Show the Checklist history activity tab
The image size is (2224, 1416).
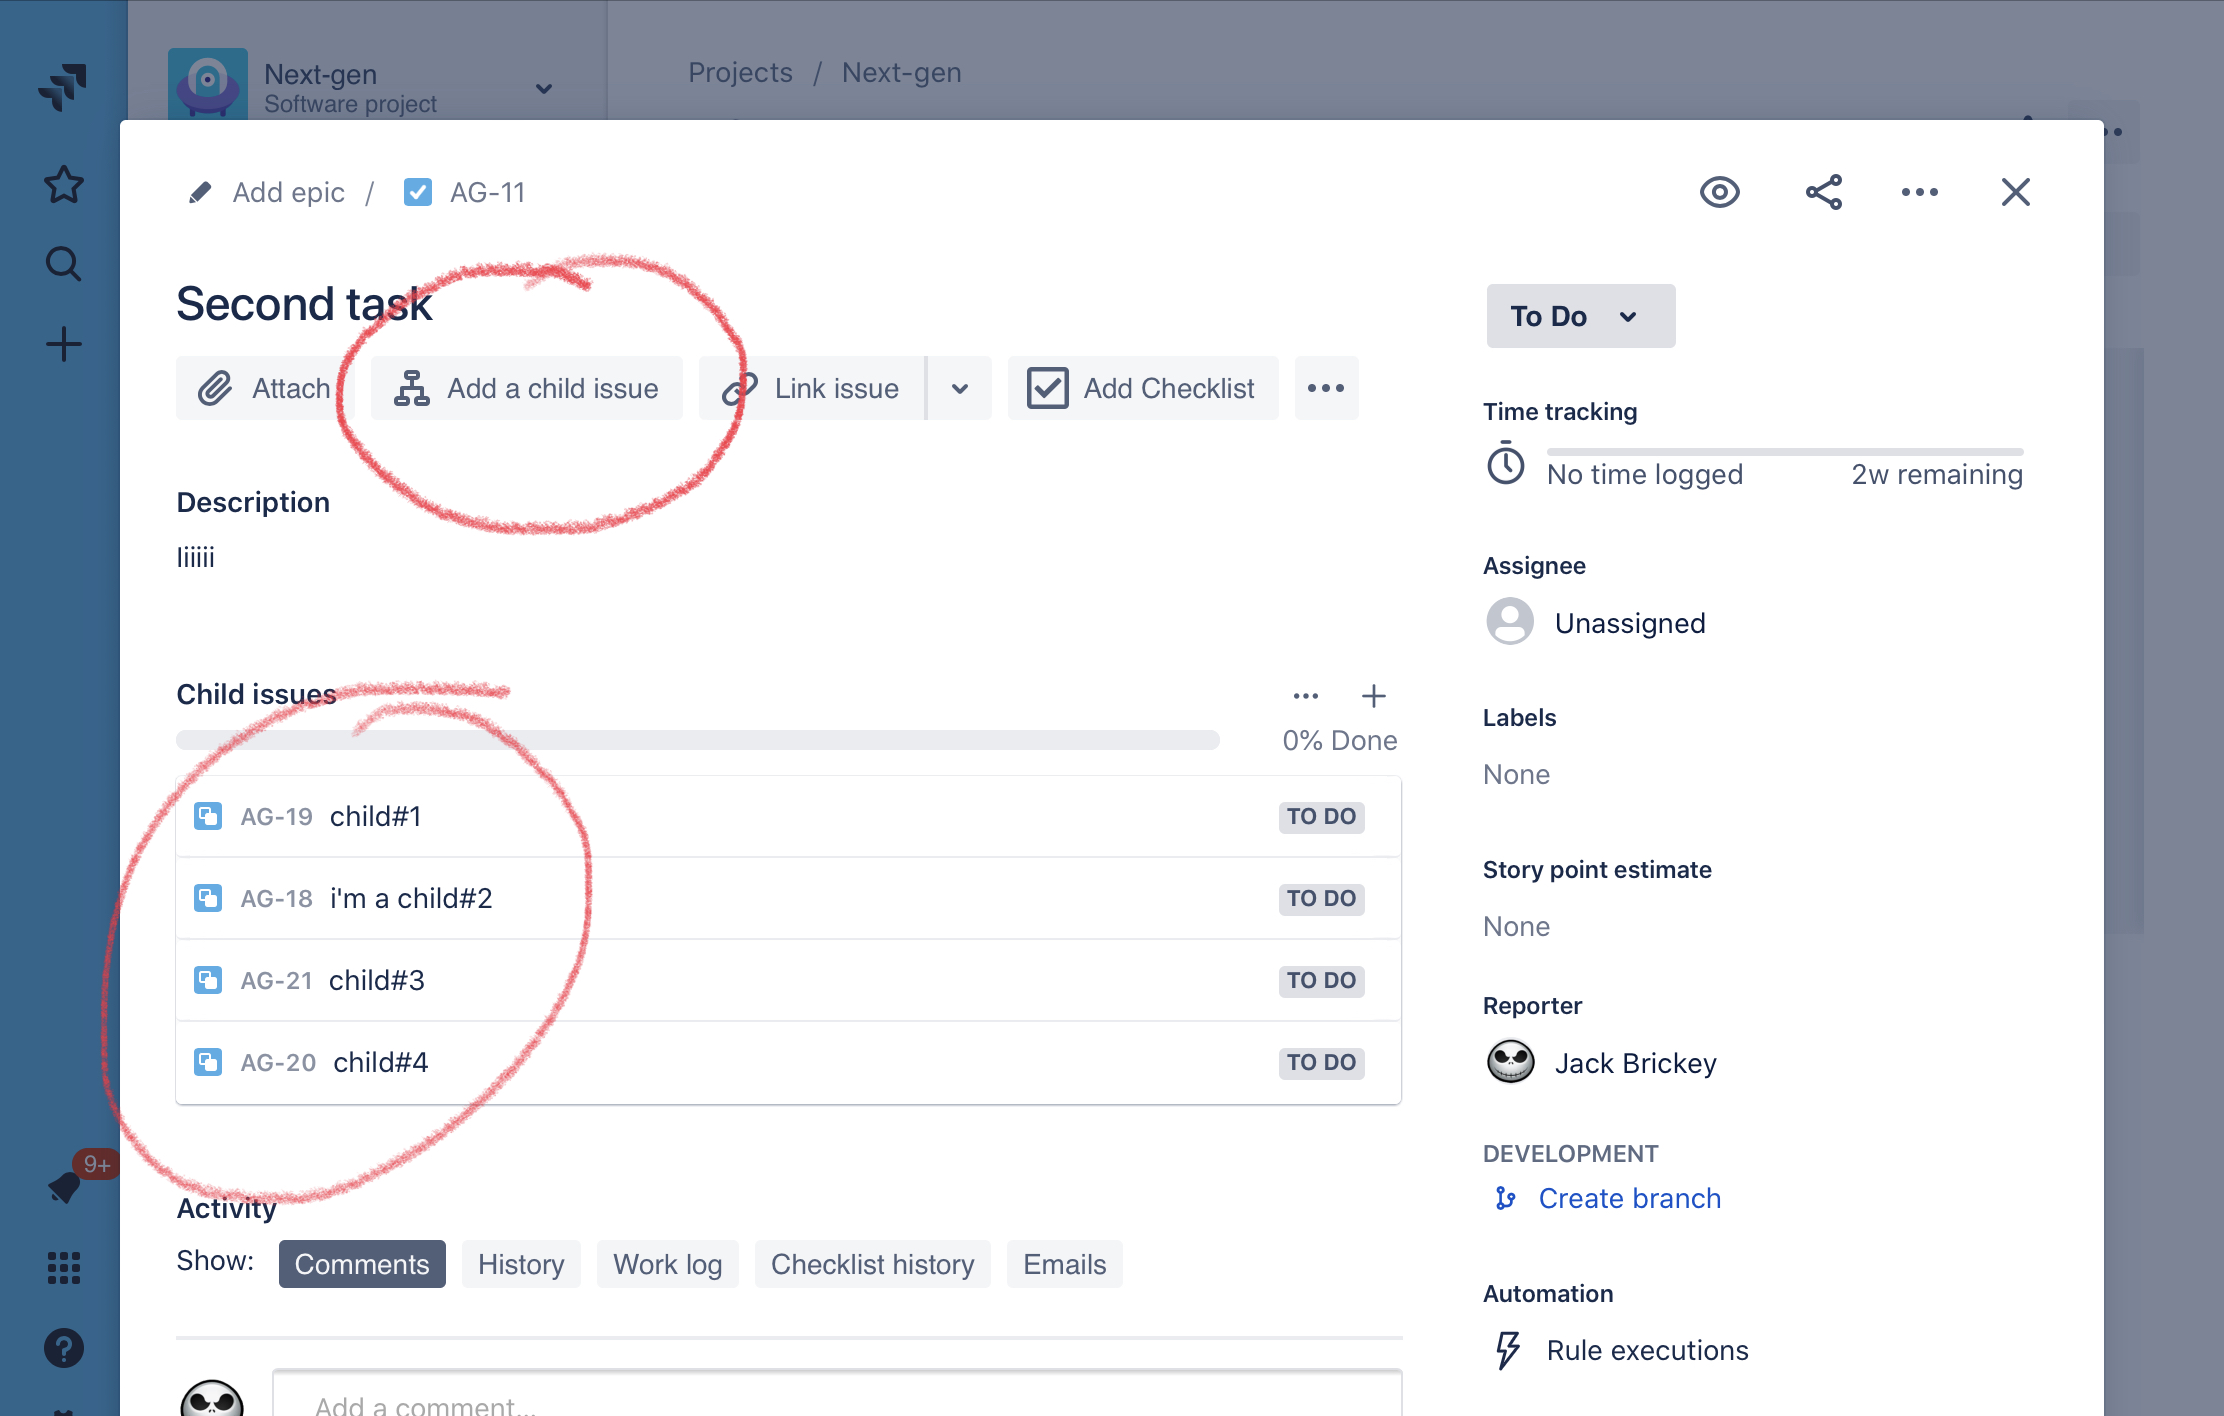click(871, 1263)
